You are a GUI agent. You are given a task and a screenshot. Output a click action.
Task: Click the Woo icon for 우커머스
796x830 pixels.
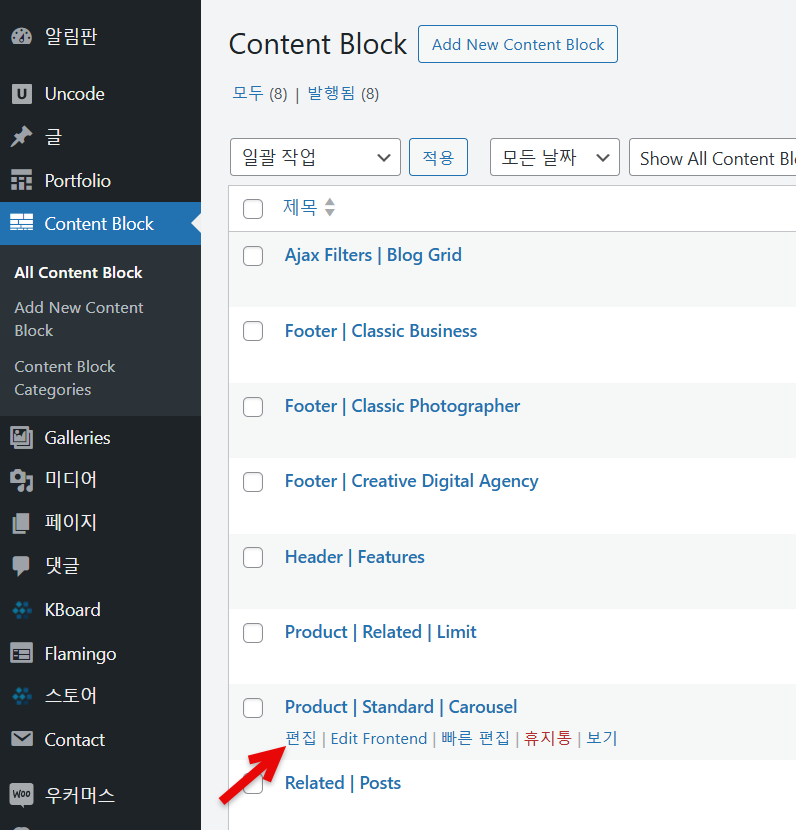22,795
